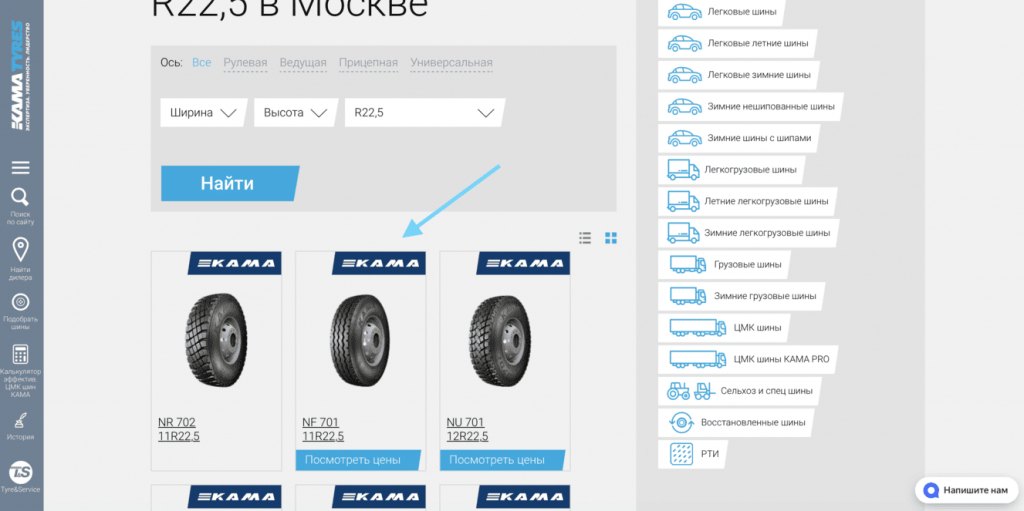
Task: Select the Рулевая axle filter
Action: click(x=246, y=63)
